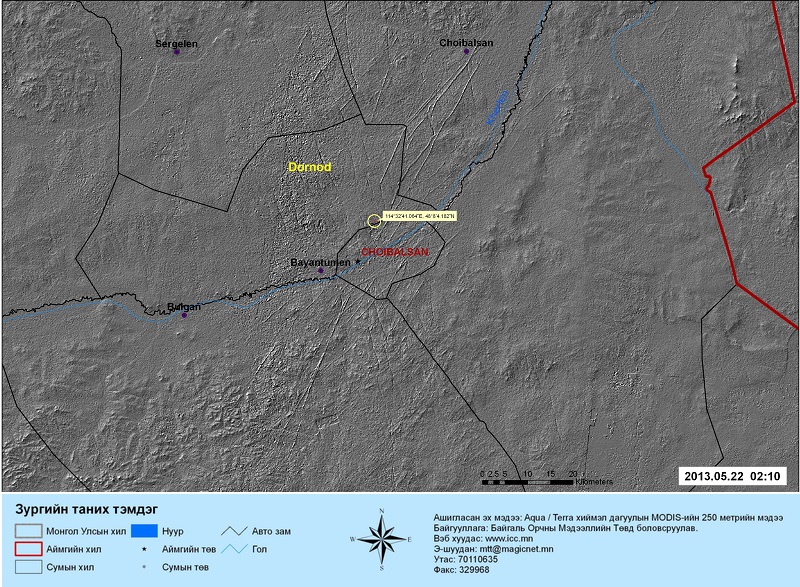Click the Сумын хил legend box
This screenshot has width=800, height=587.
click(31, 567)
